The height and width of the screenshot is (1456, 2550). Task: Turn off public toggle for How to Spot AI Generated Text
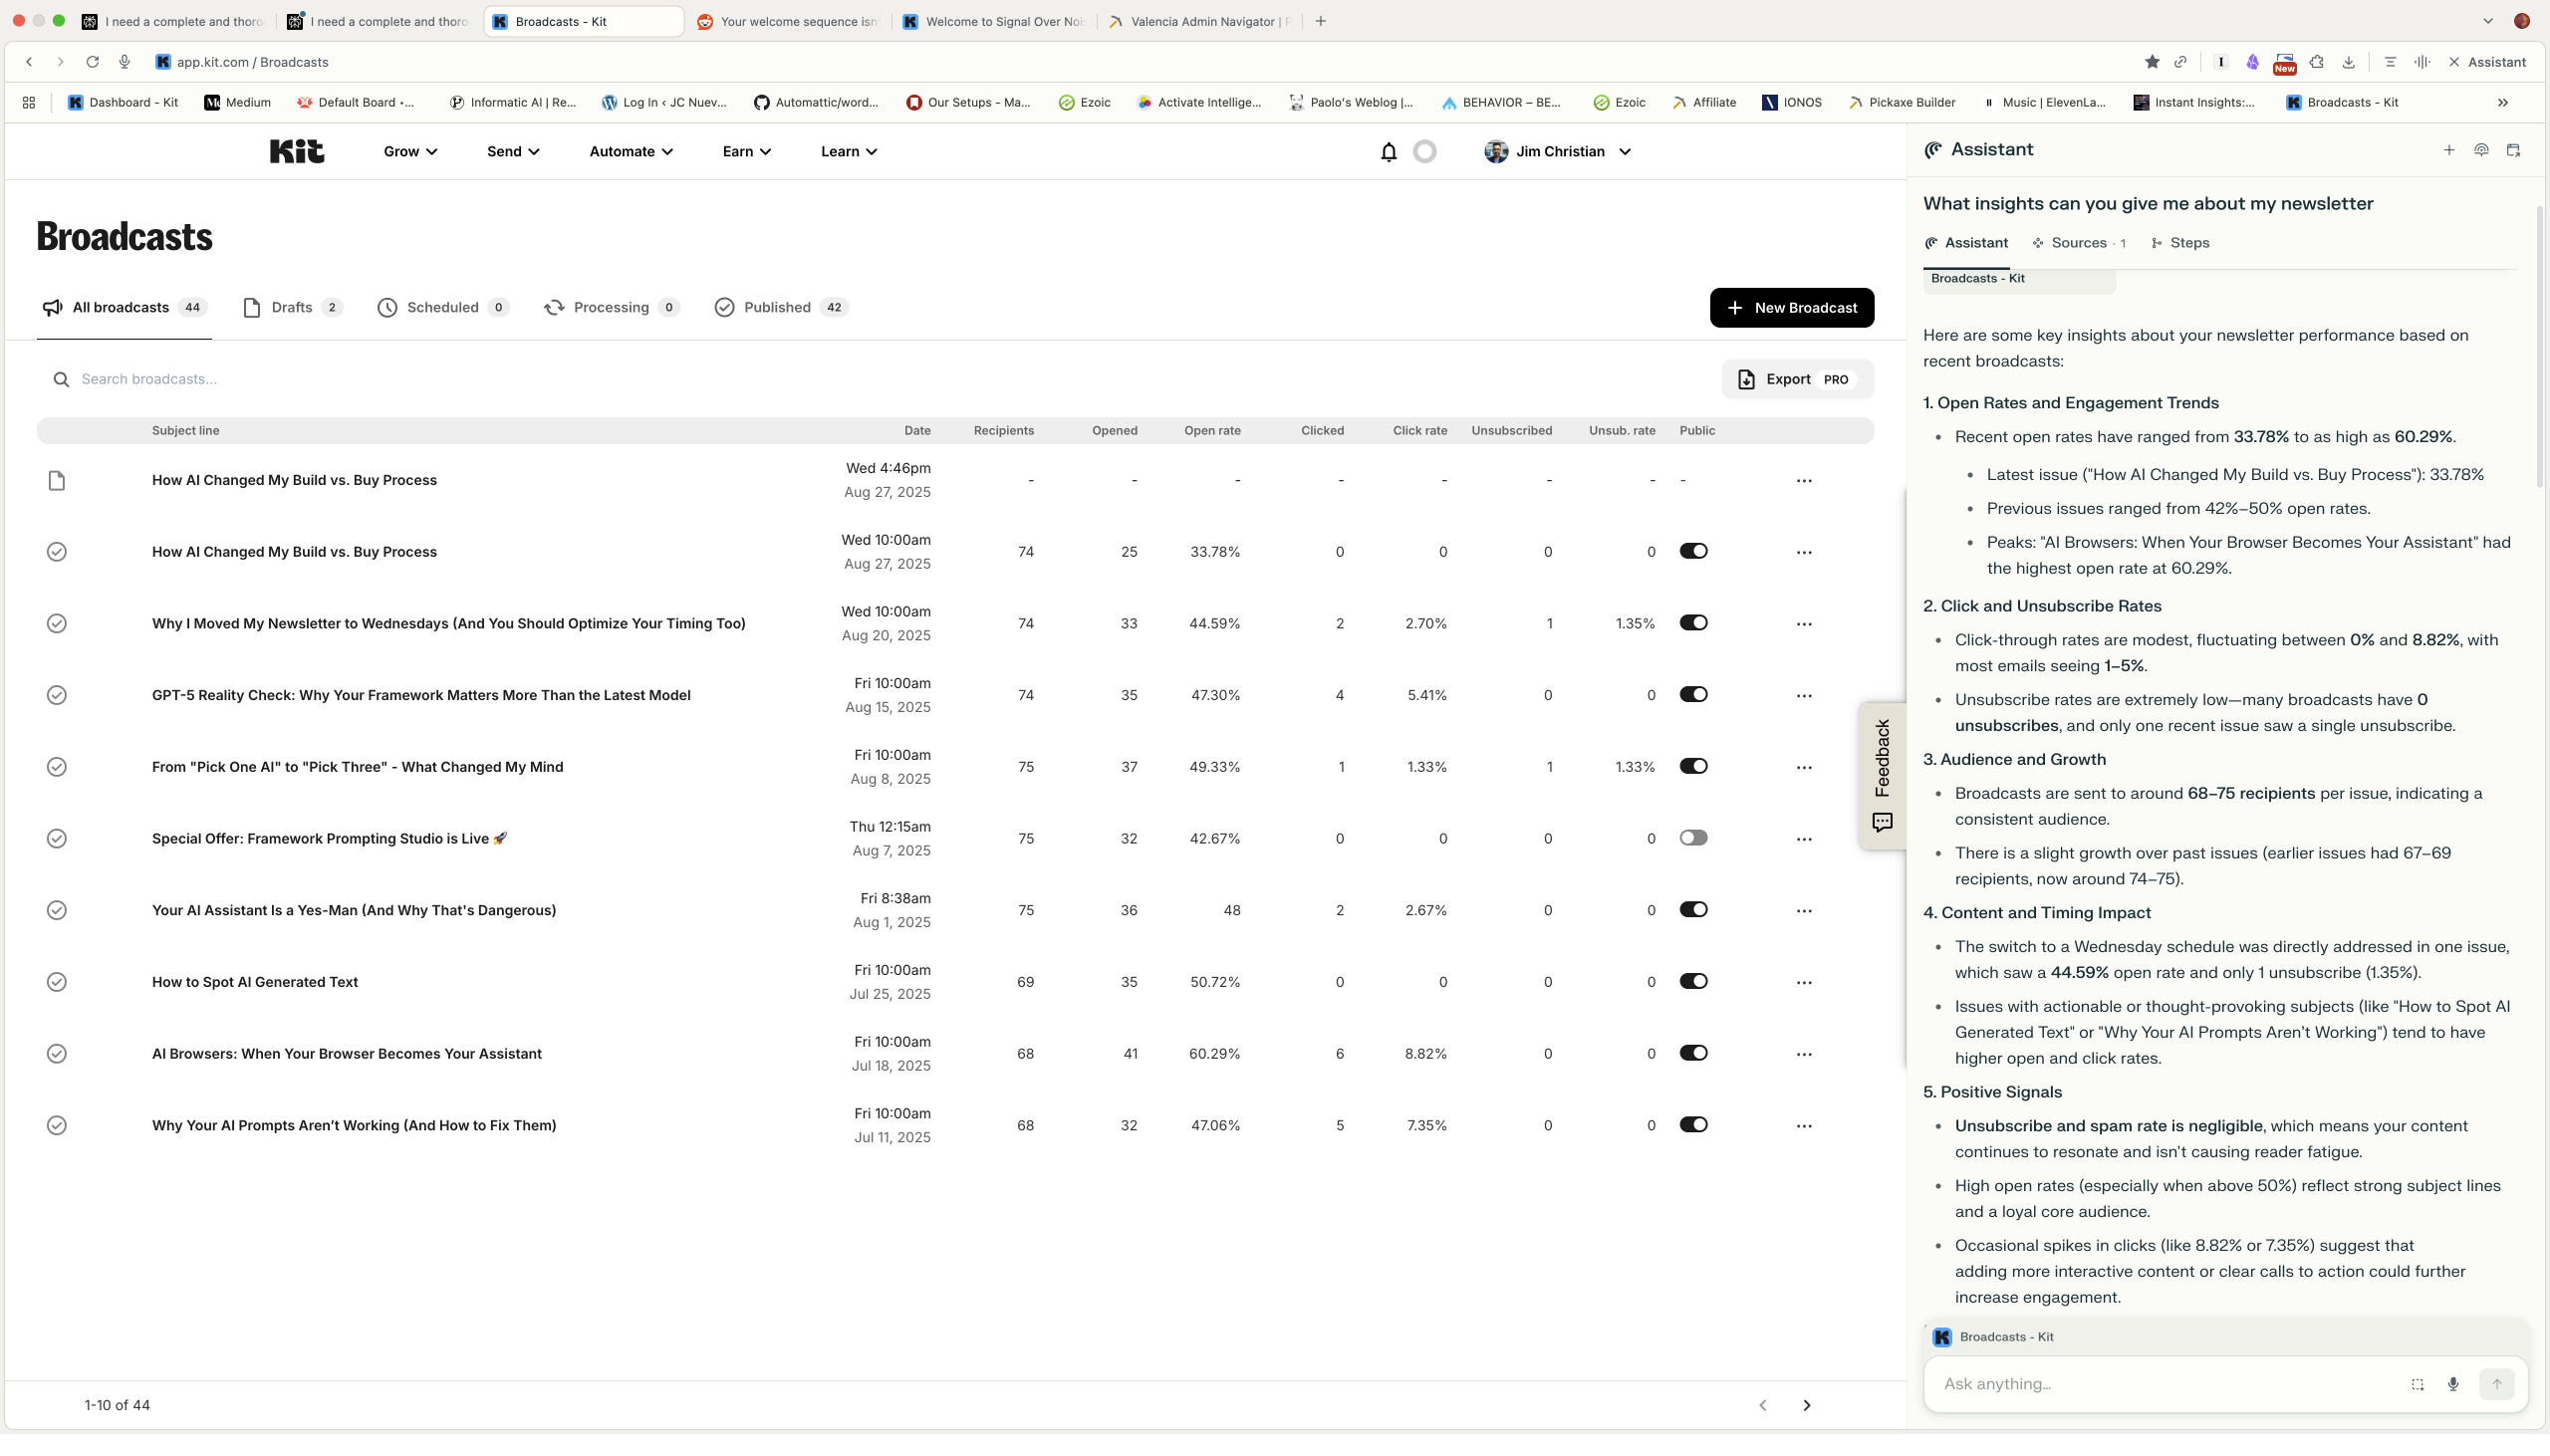click(x=1693, y=981)
